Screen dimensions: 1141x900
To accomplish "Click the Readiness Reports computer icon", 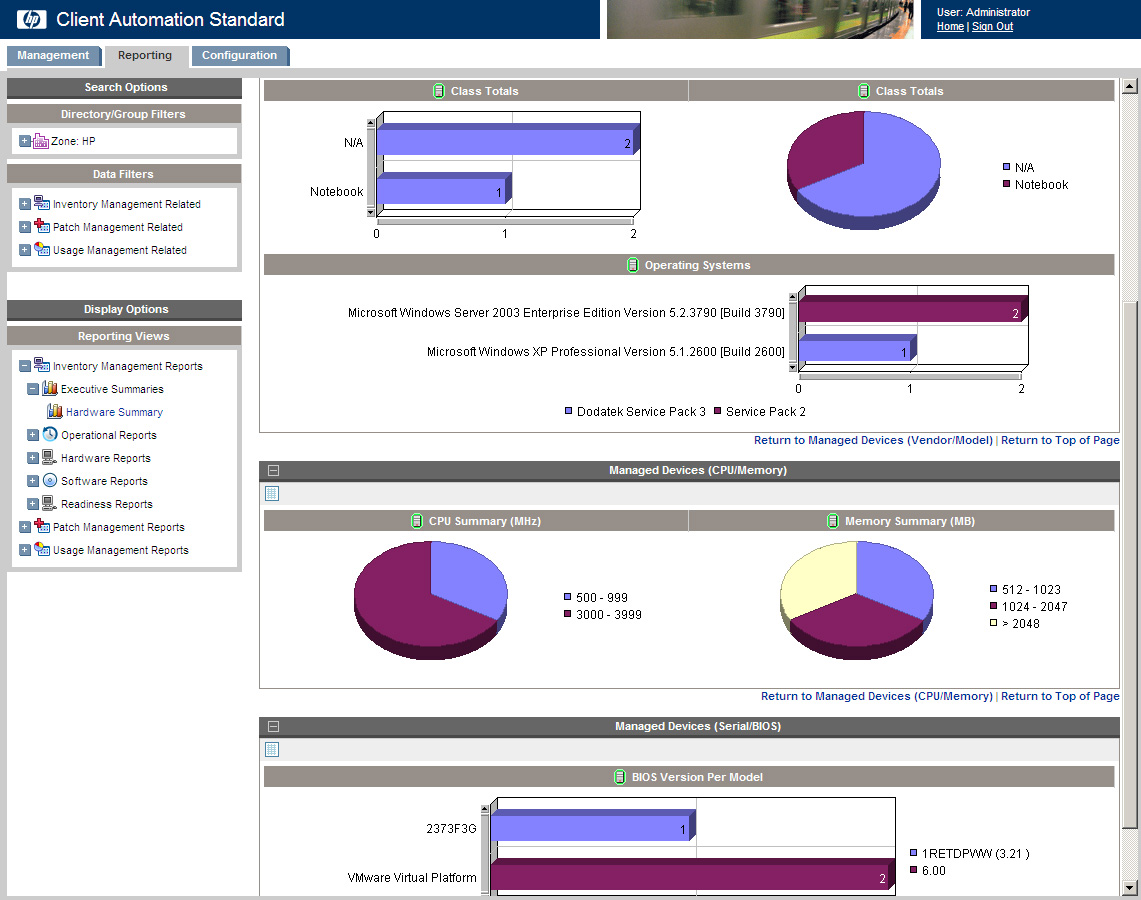I will [x=49, y=503].
